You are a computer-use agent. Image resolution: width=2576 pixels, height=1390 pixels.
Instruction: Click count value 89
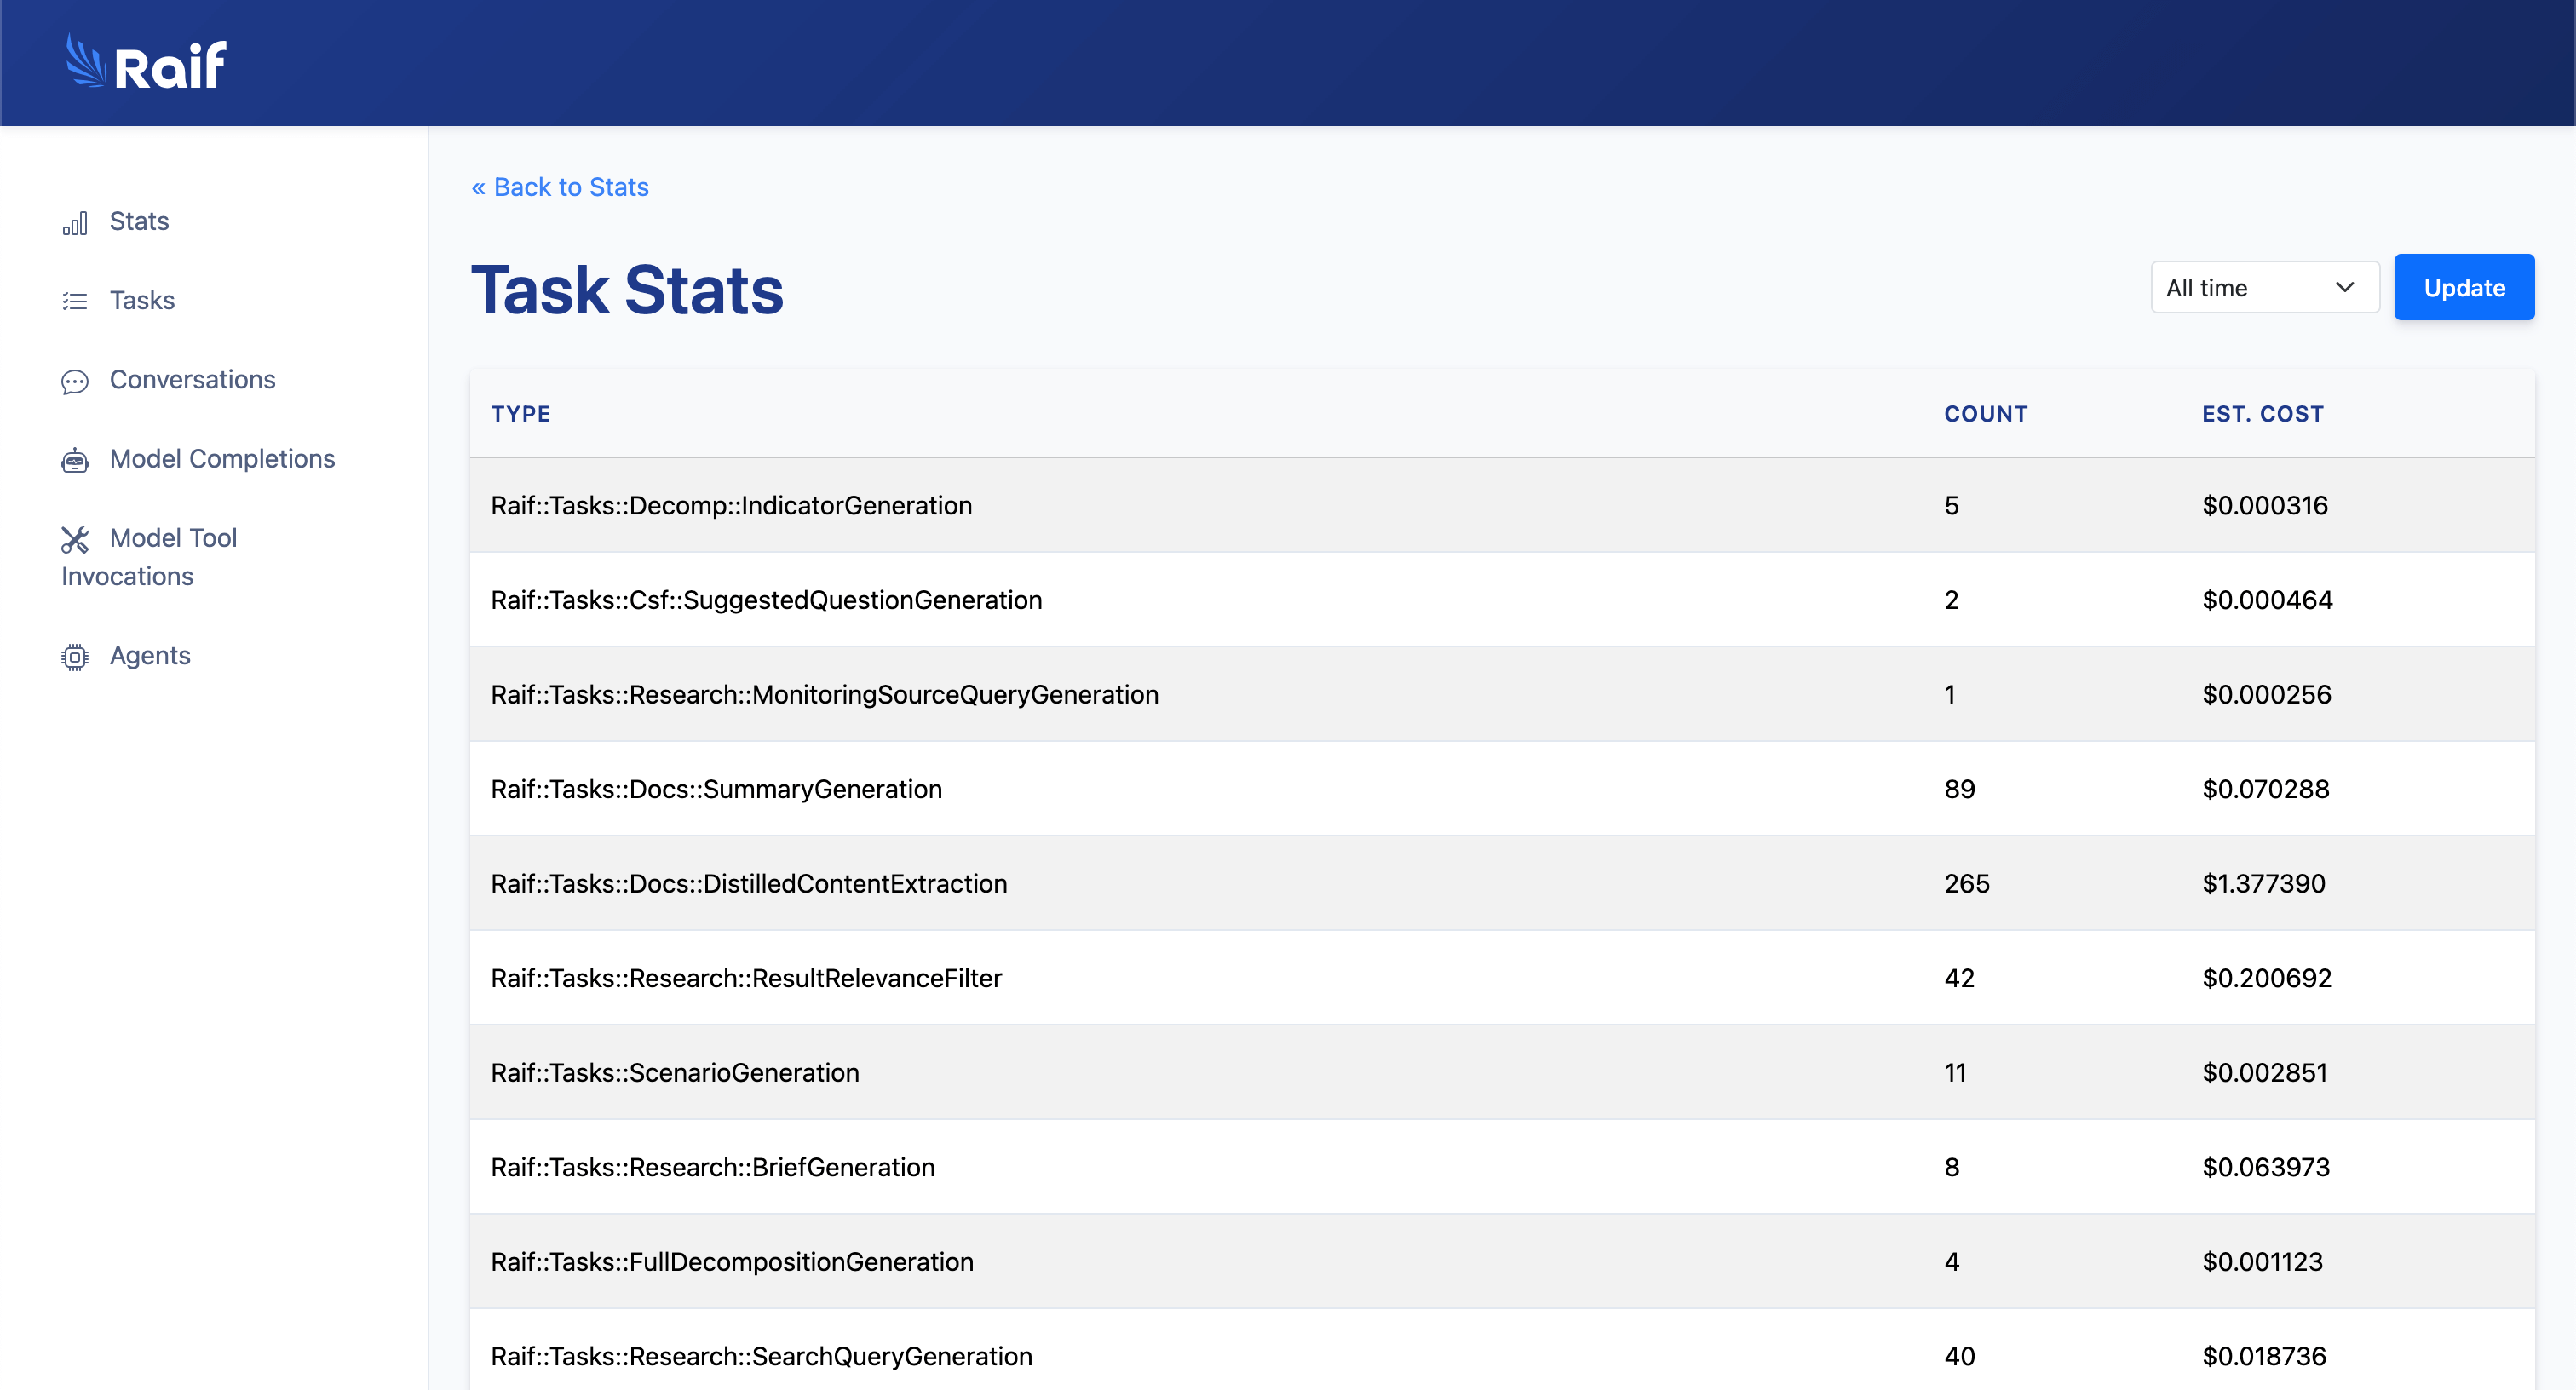coord(1959,789)
